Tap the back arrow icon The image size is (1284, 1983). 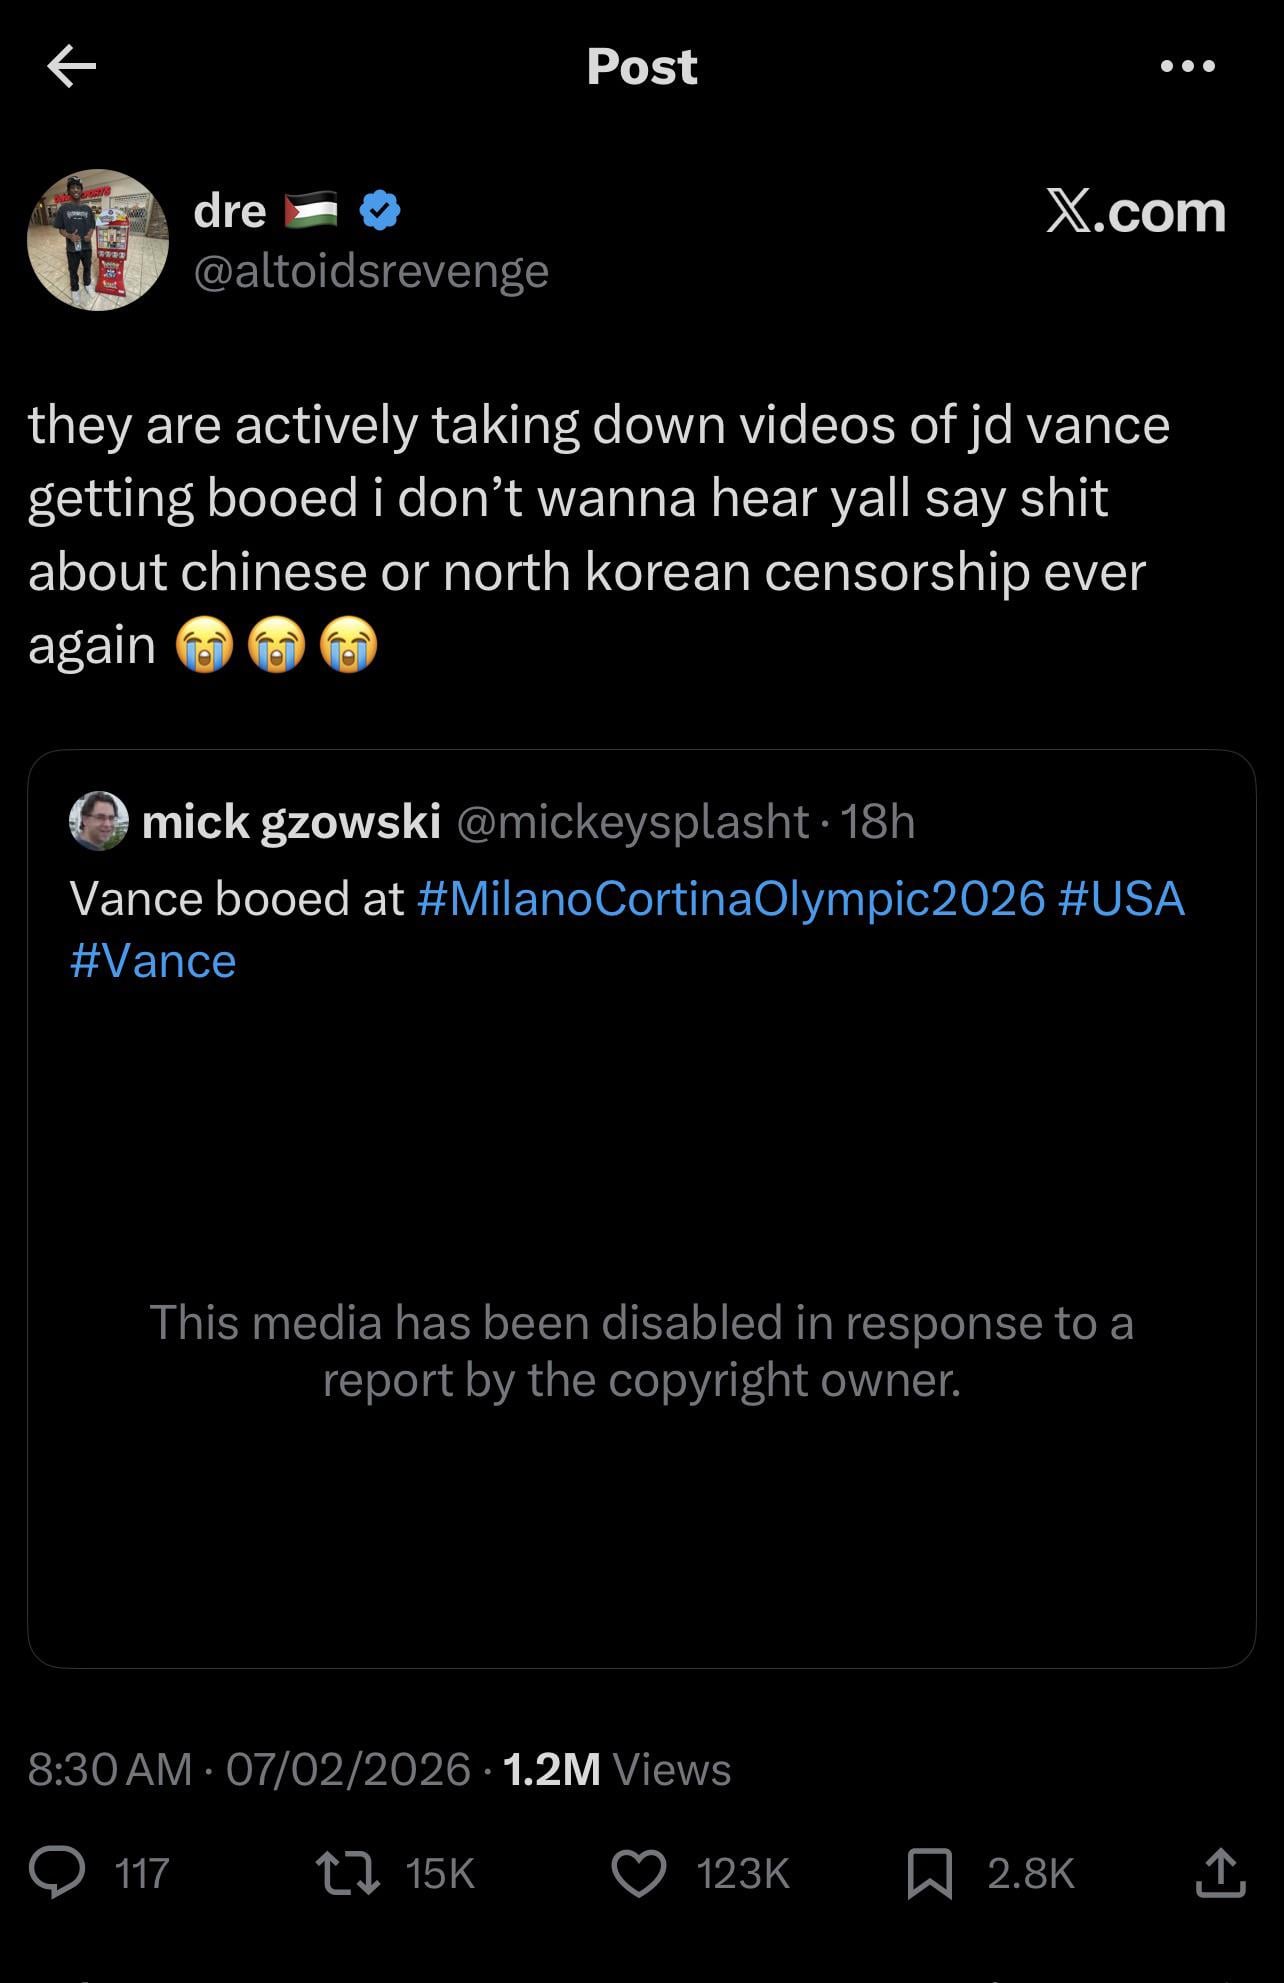(x=71, y=67)
